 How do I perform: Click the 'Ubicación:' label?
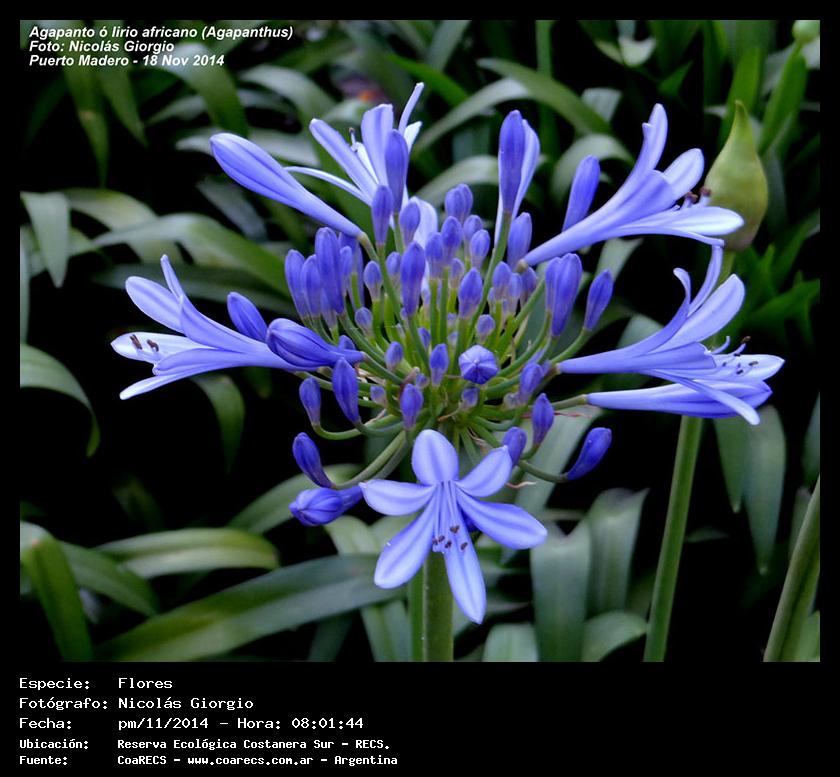click(x=54, y=744)
